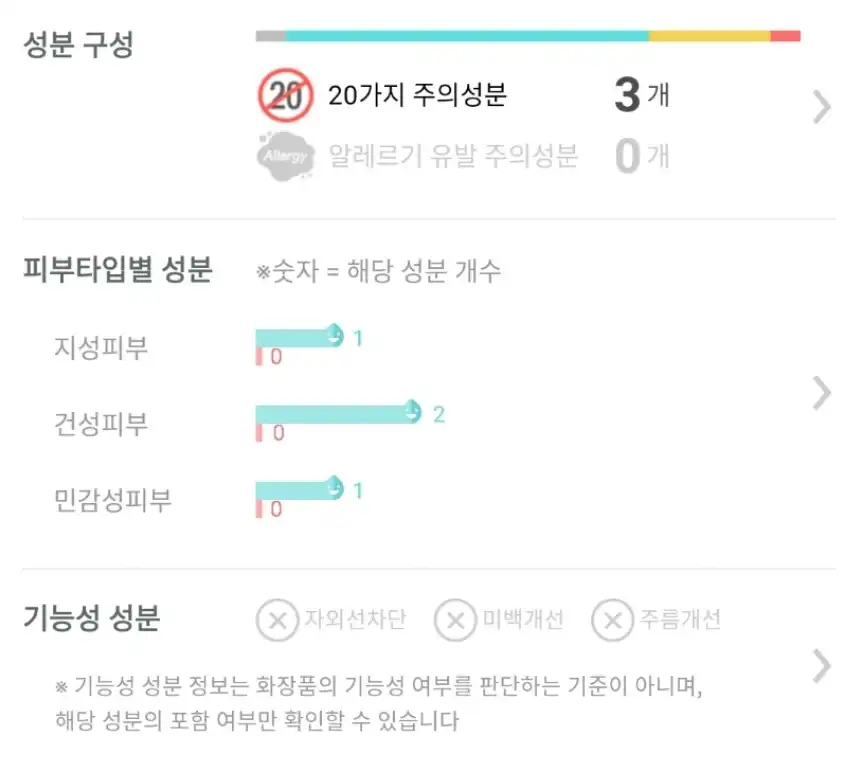Expand 피부타입별 성분 details via chevron

[820, 392]
